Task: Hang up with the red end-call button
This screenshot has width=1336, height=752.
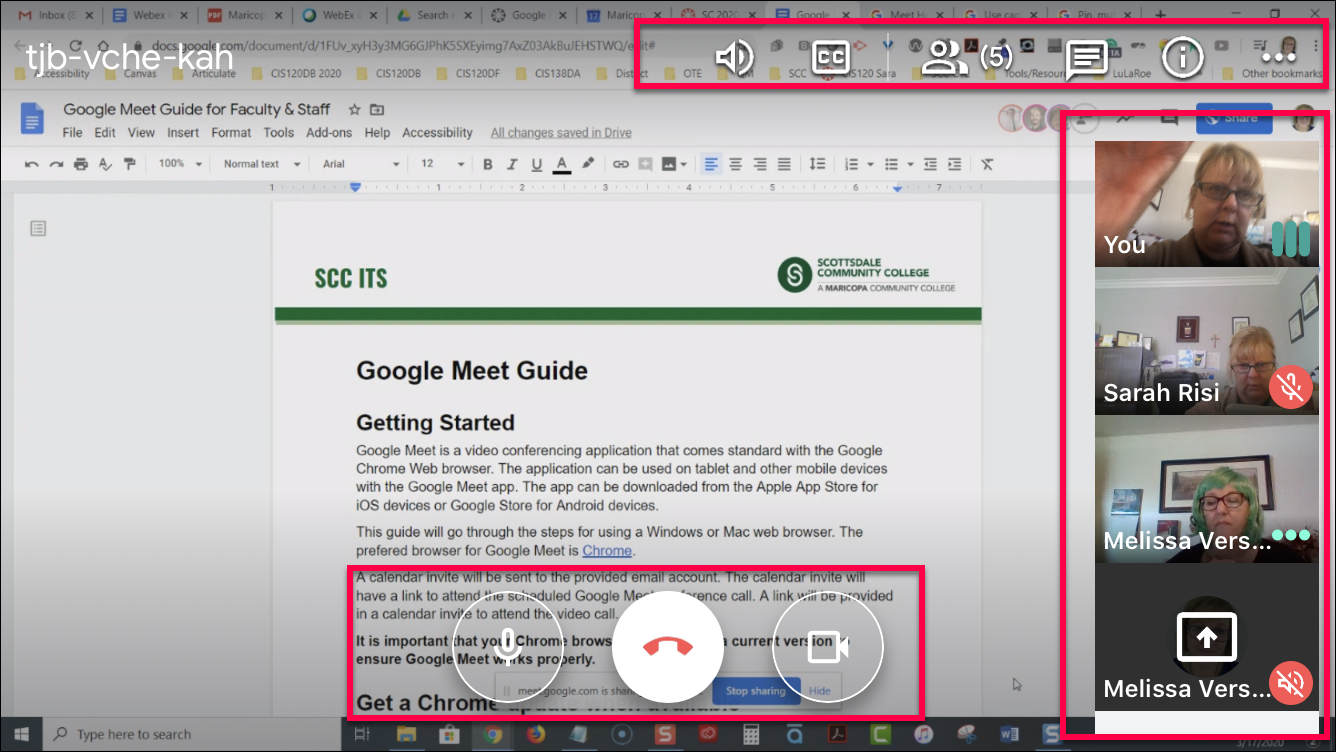Action: pos(668,647)
